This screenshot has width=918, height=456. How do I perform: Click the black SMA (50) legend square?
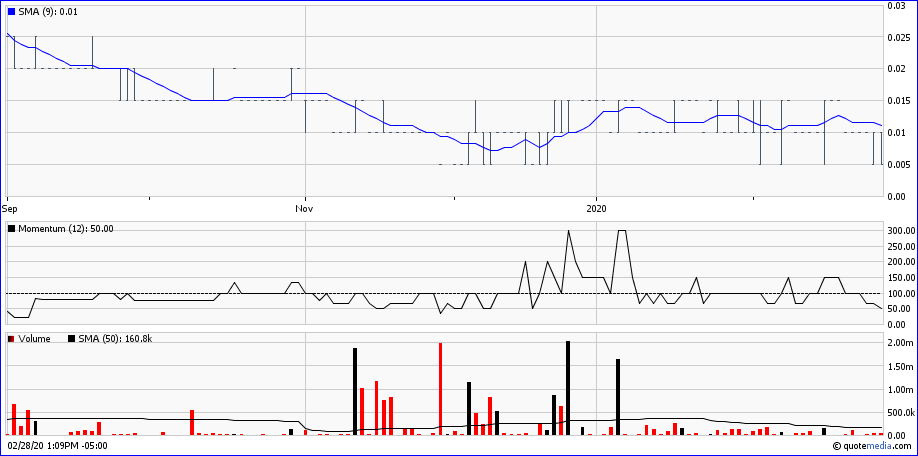(x=72, y=339)
